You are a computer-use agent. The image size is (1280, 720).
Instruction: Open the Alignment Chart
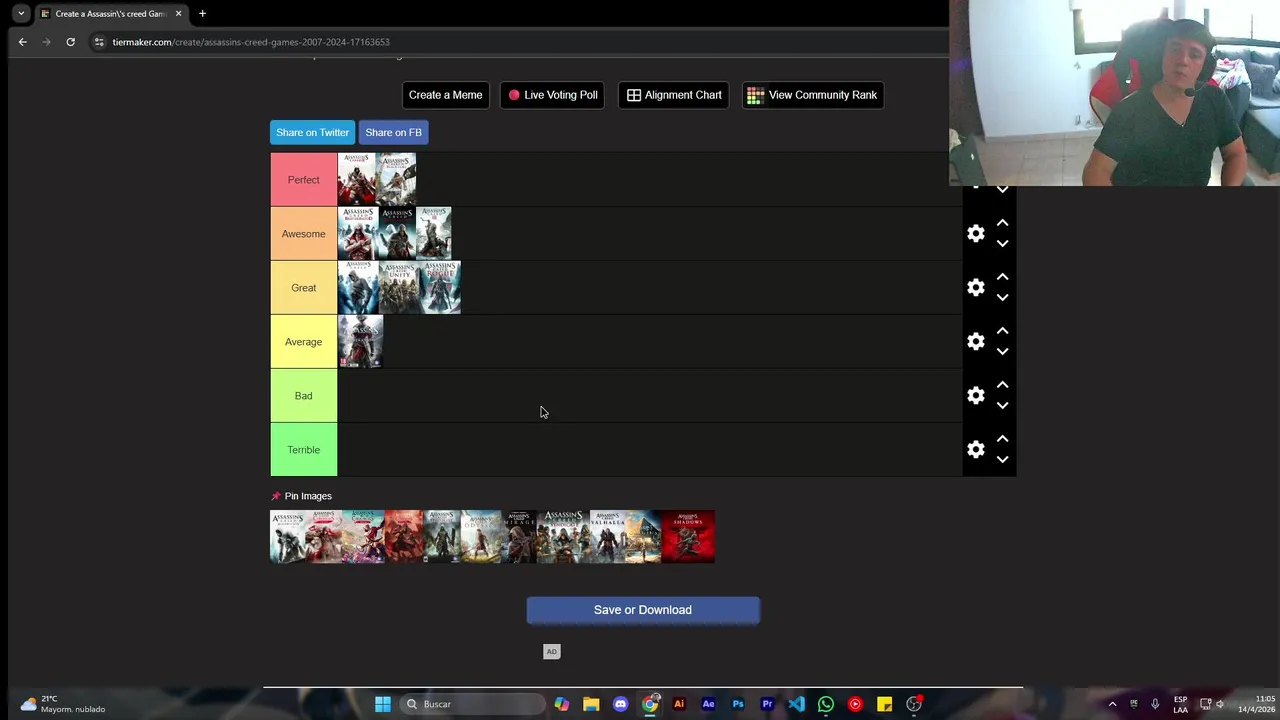[674, 95]
